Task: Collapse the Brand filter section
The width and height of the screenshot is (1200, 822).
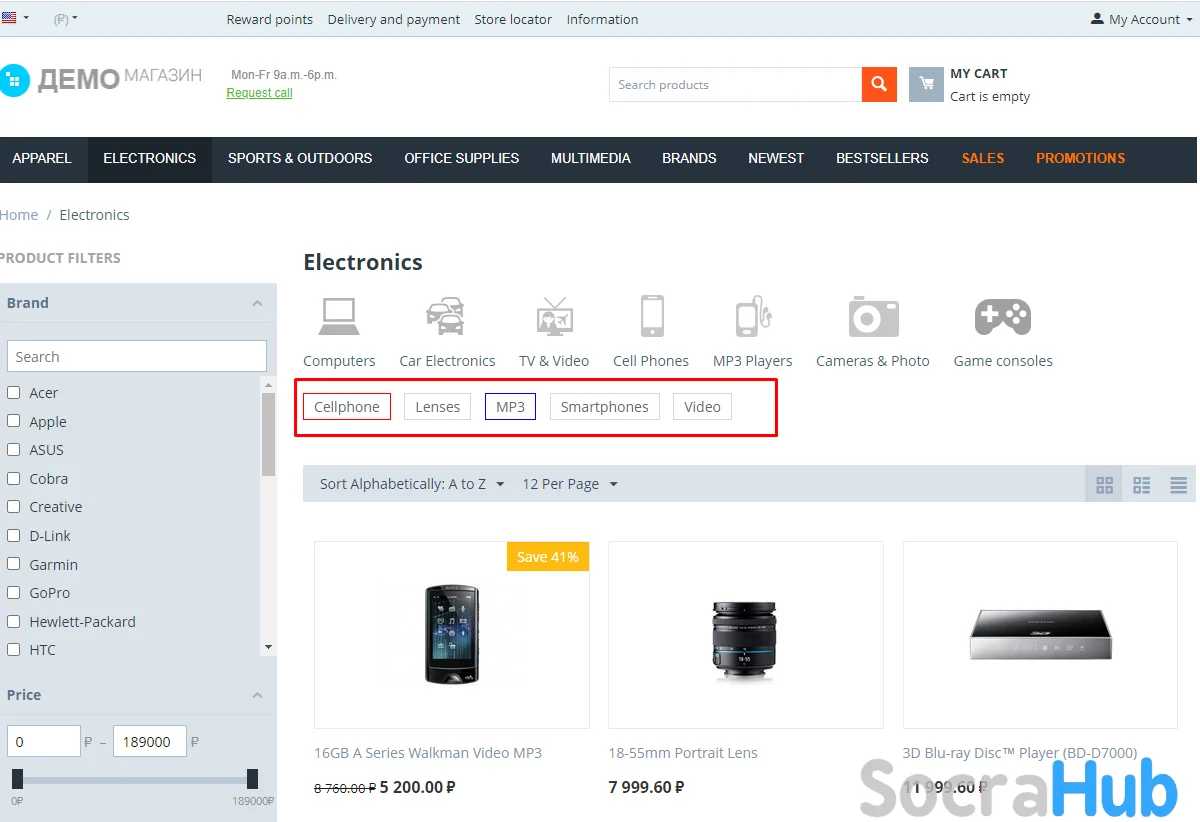Action: pos(257,303)
